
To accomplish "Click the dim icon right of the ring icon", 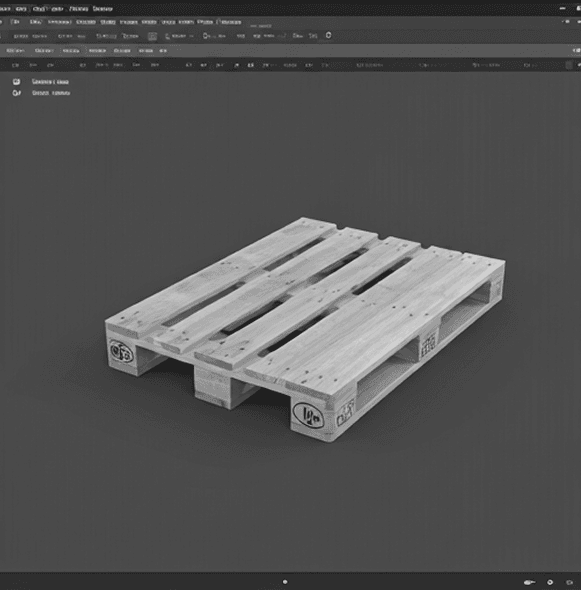I will click(x=569, y=582).
